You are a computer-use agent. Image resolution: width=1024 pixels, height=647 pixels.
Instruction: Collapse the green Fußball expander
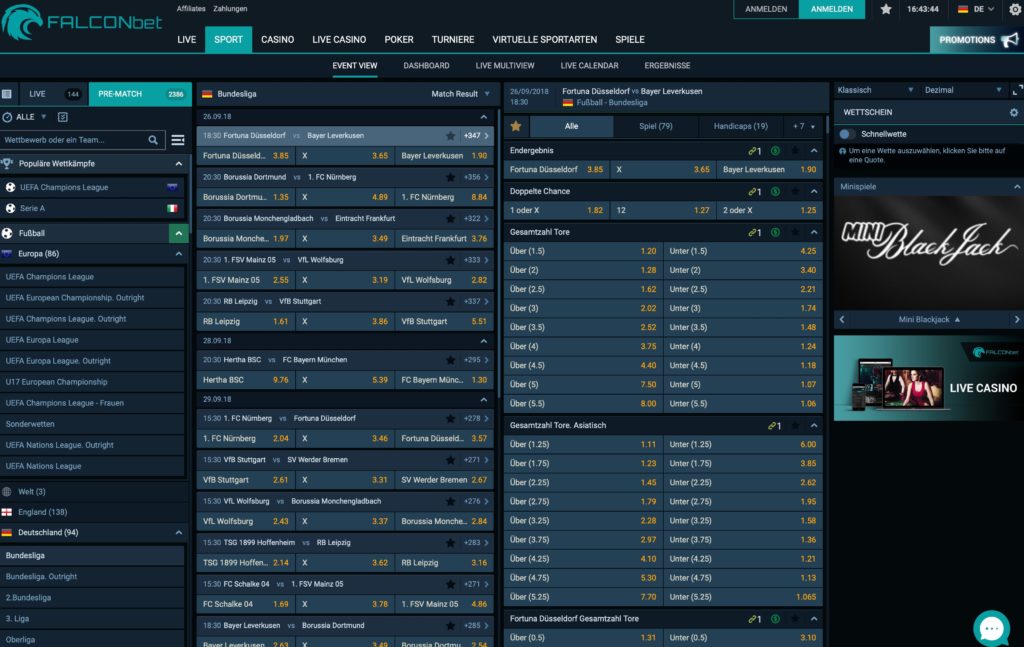point(178,233)
